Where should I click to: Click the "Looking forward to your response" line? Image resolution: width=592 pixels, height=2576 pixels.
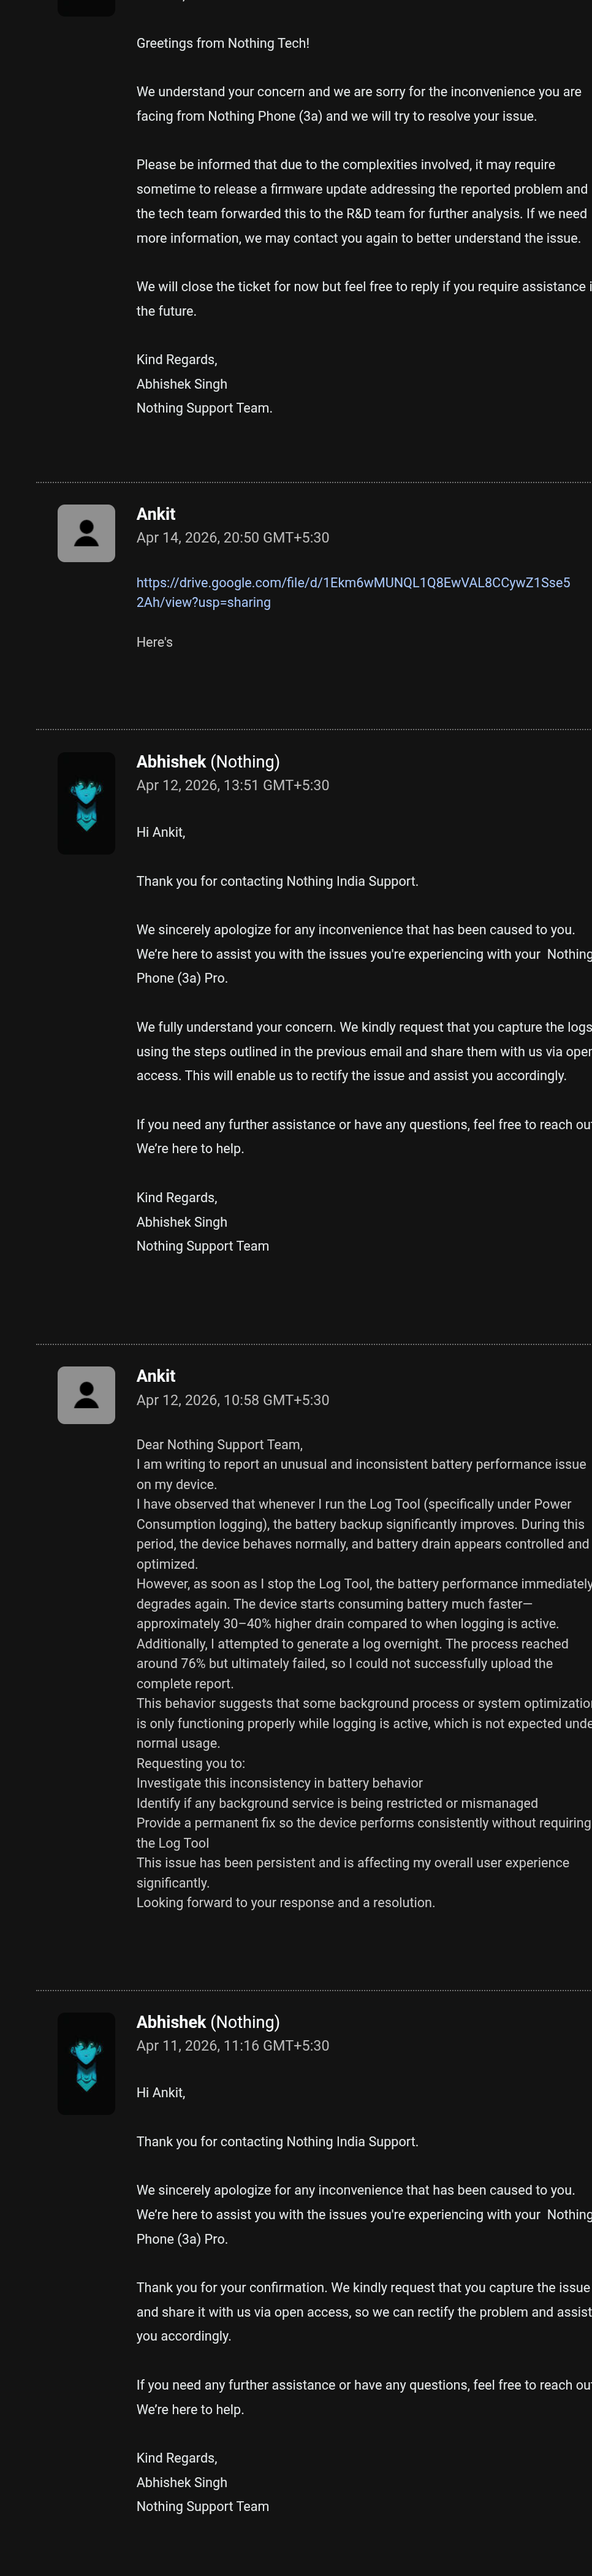(x=285, y=1902)
